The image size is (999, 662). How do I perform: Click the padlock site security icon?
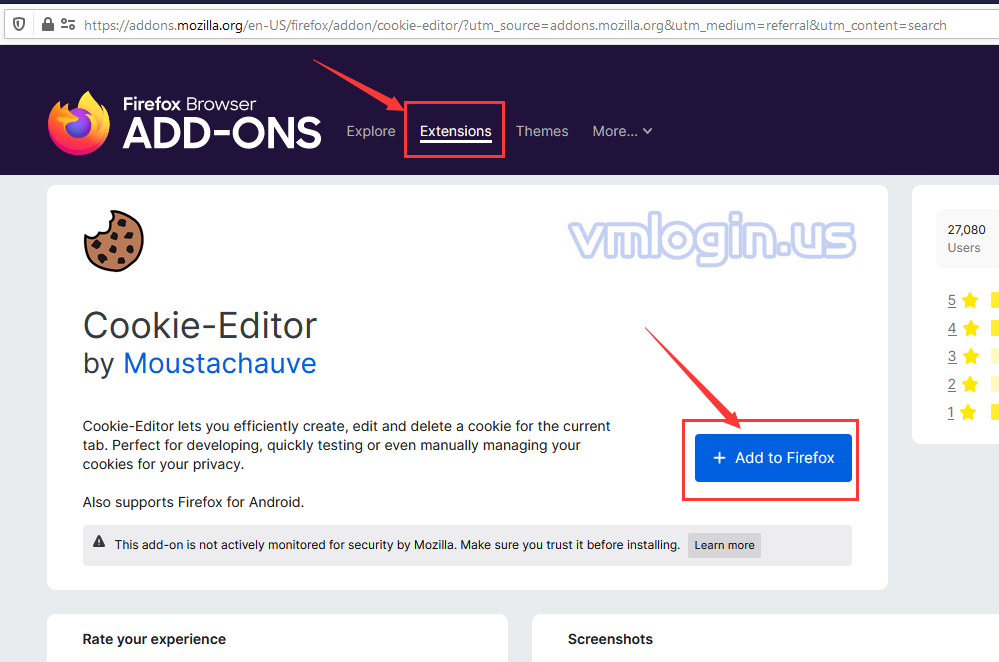pos(45,25)
